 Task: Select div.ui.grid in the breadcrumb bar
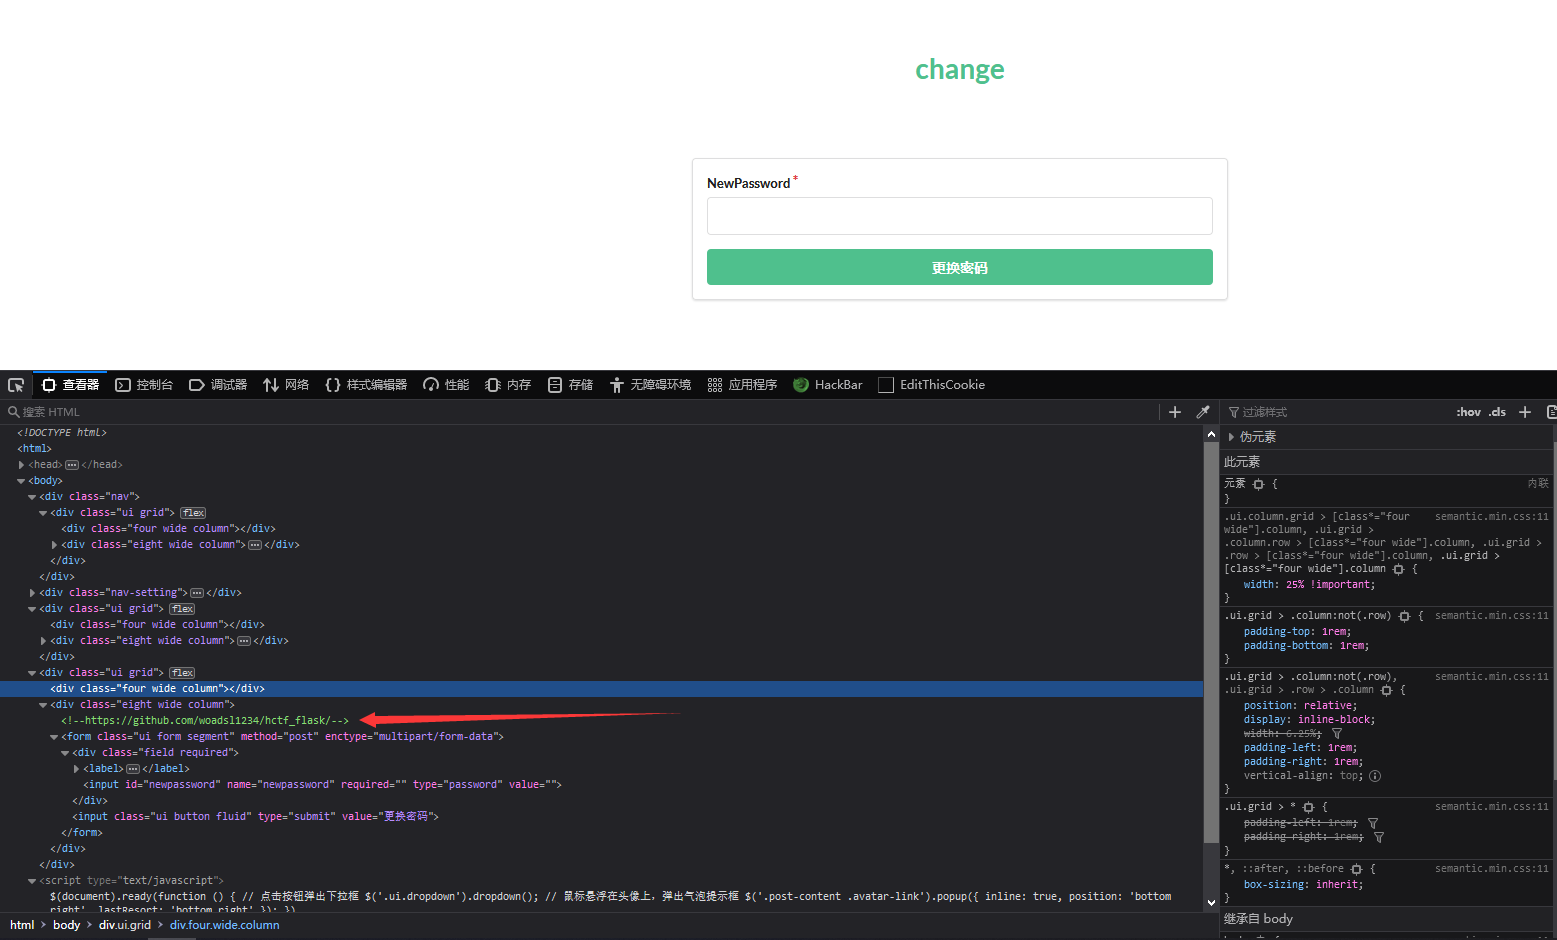125,925
